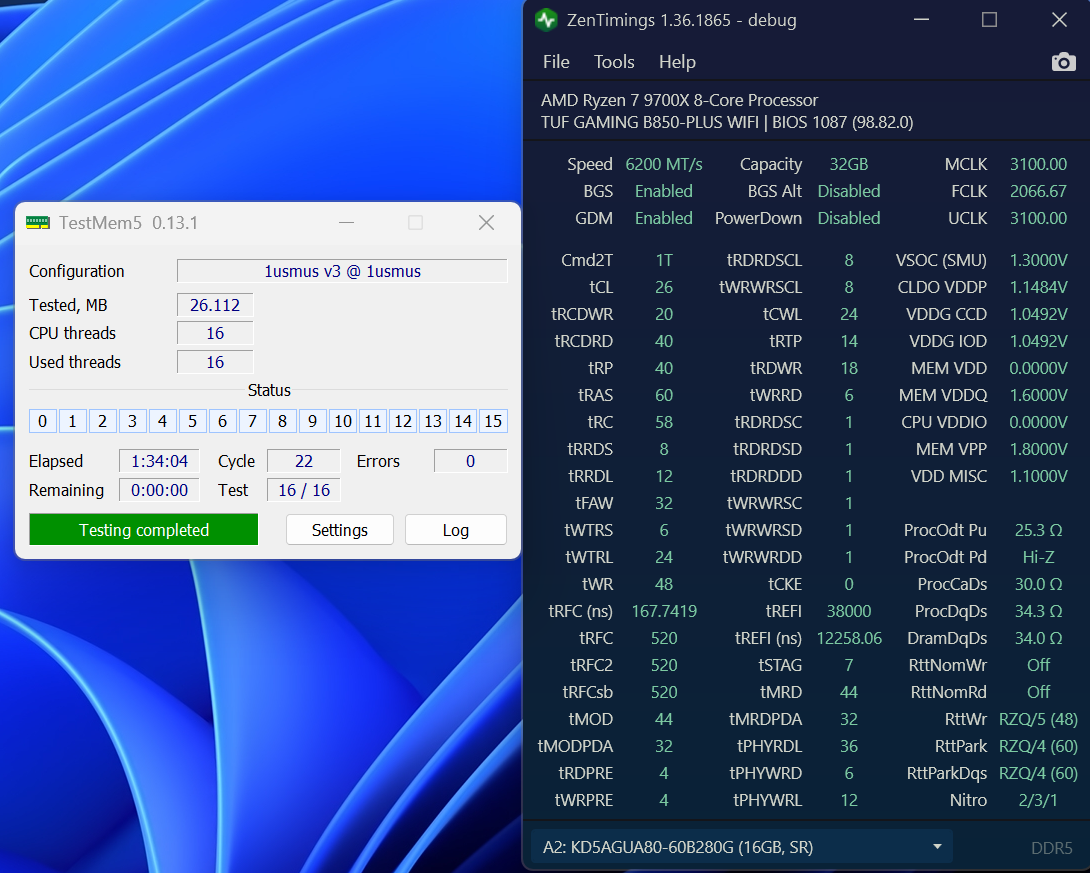Click the FCLK value 2066.67
The height and width of the screenshot is (873, 1090).
click(1038, 191)
